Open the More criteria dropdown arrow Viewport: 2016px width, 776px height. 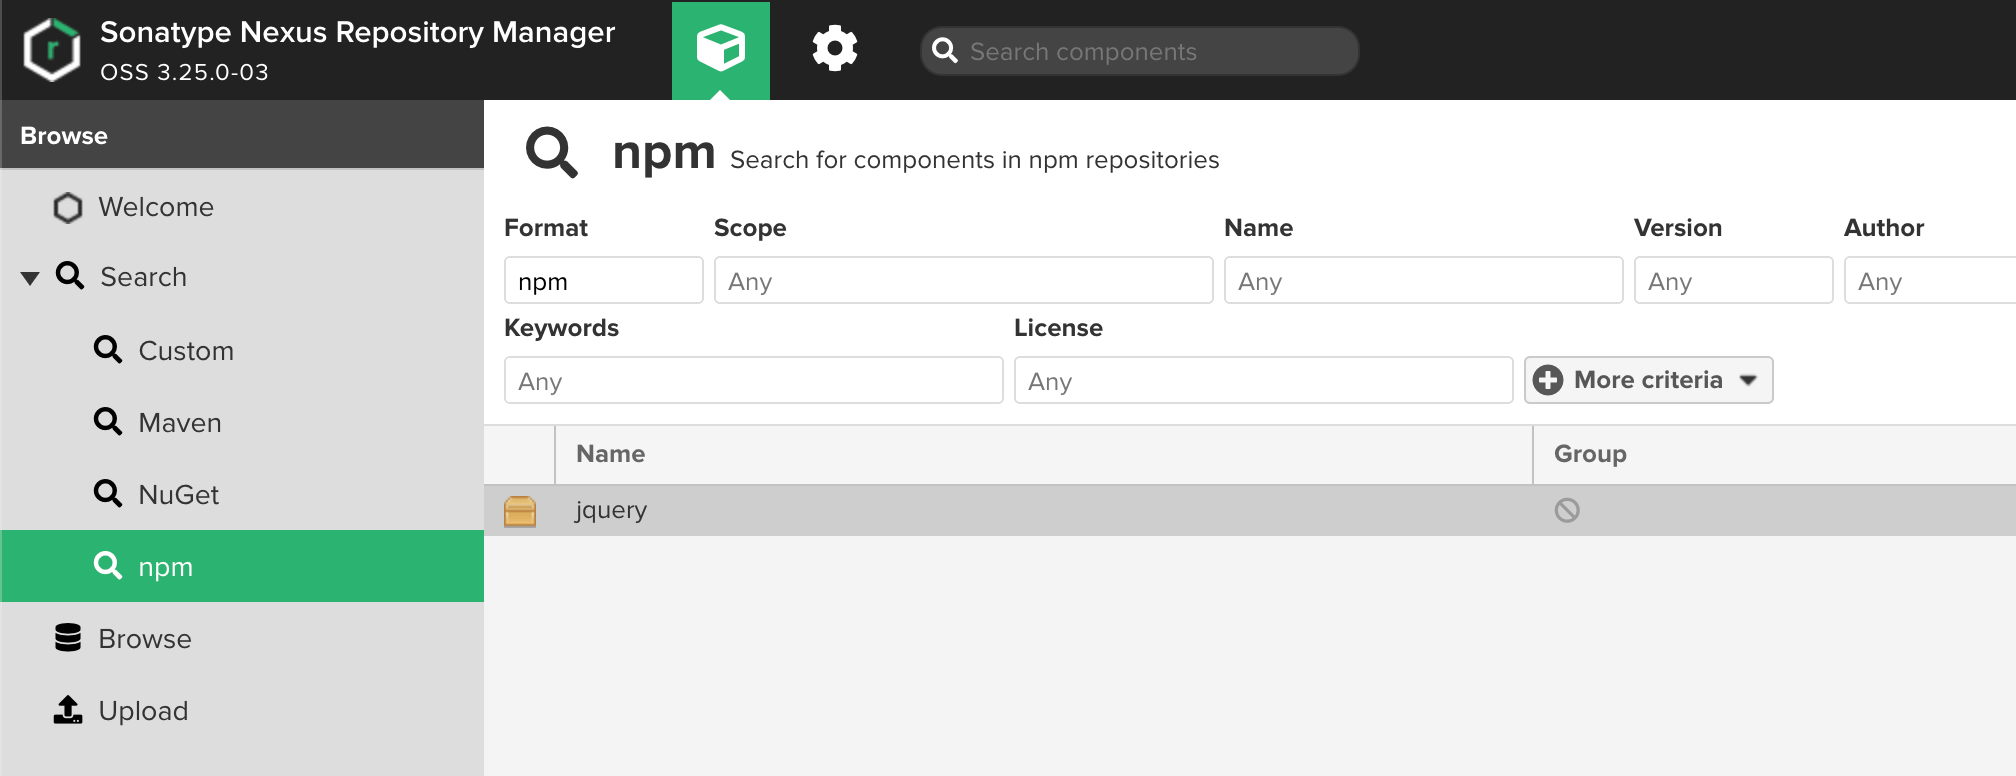(x=1748, y=380)
